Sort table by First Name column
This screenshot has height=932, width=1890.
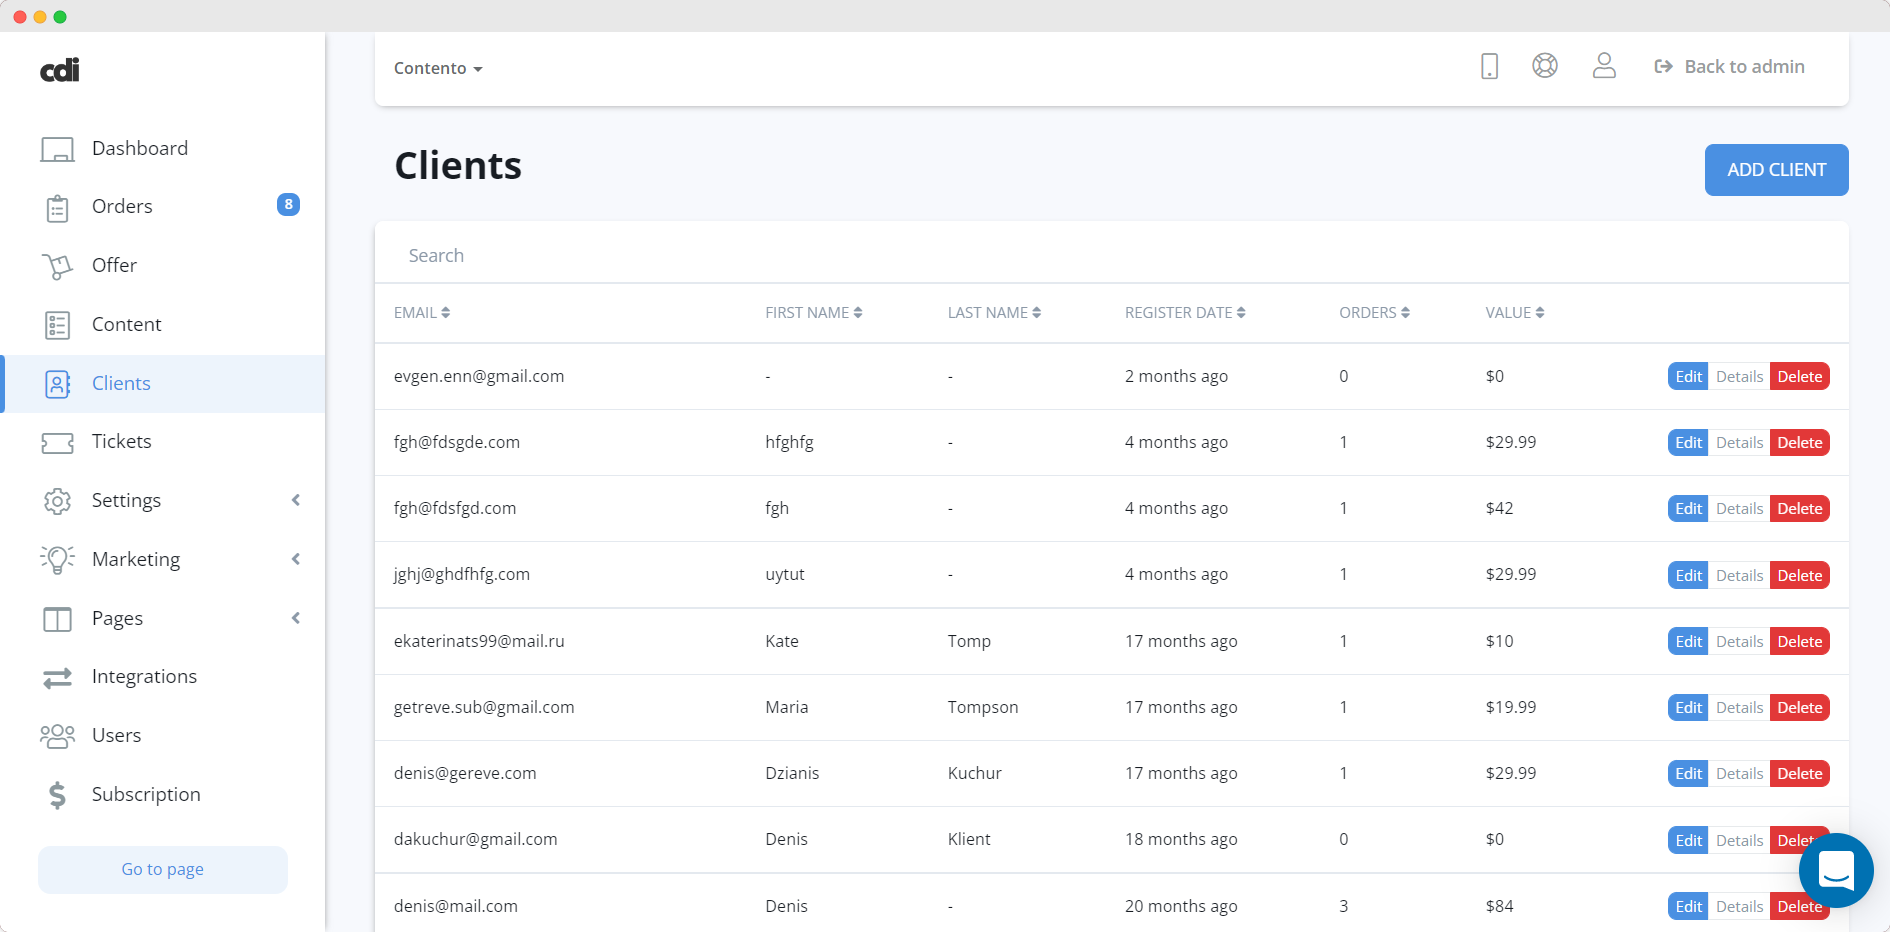coord(813,313)
